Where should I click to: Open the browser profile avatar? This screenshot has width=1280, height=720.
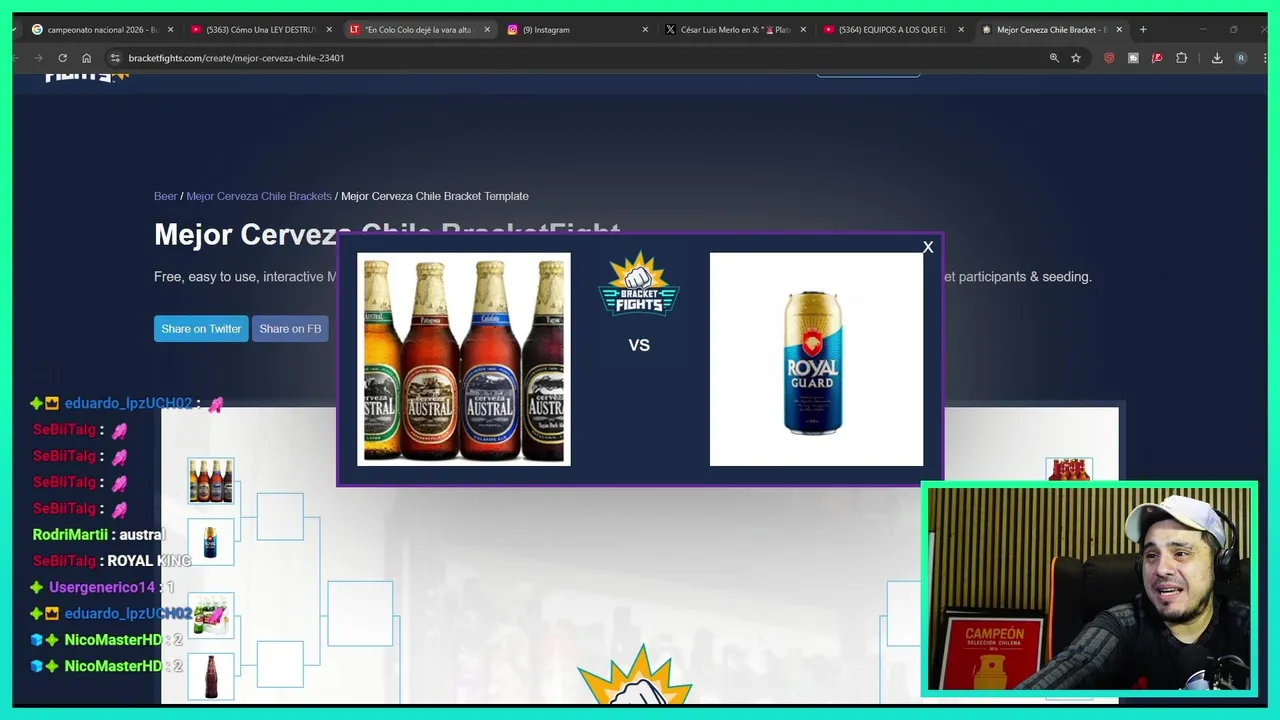pyautogui.click(x=1241, y=58)
